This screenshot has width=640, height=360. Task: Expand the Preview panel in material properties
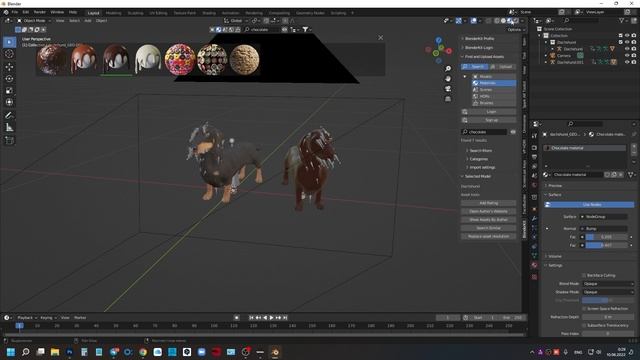point(554,186)
